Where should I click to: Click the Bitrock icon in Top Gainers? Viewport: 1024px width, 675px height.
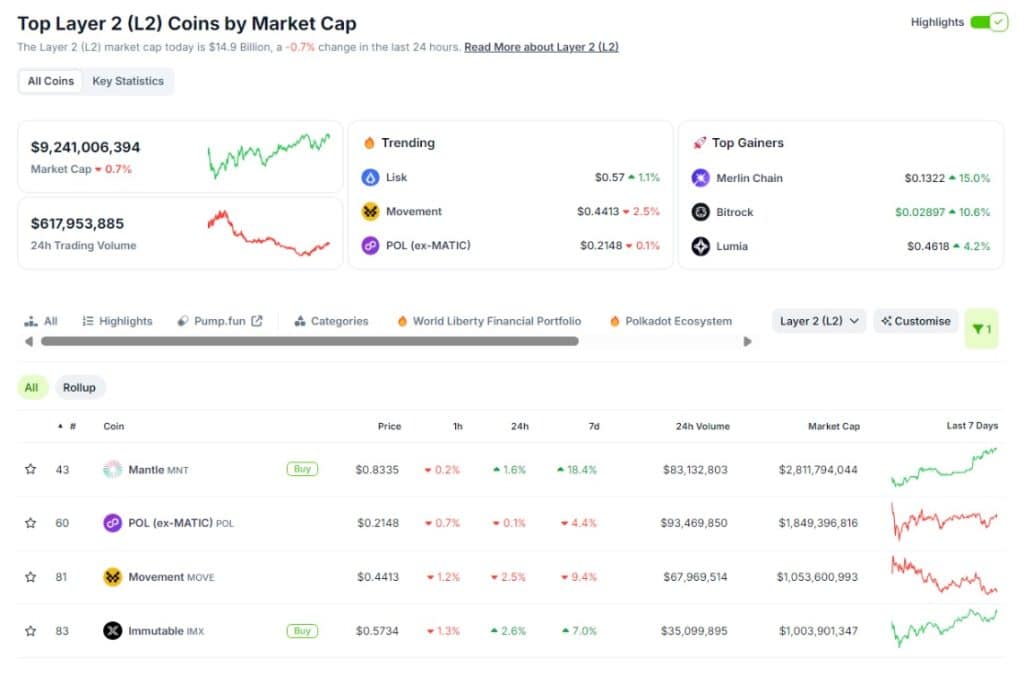(701, 212)
